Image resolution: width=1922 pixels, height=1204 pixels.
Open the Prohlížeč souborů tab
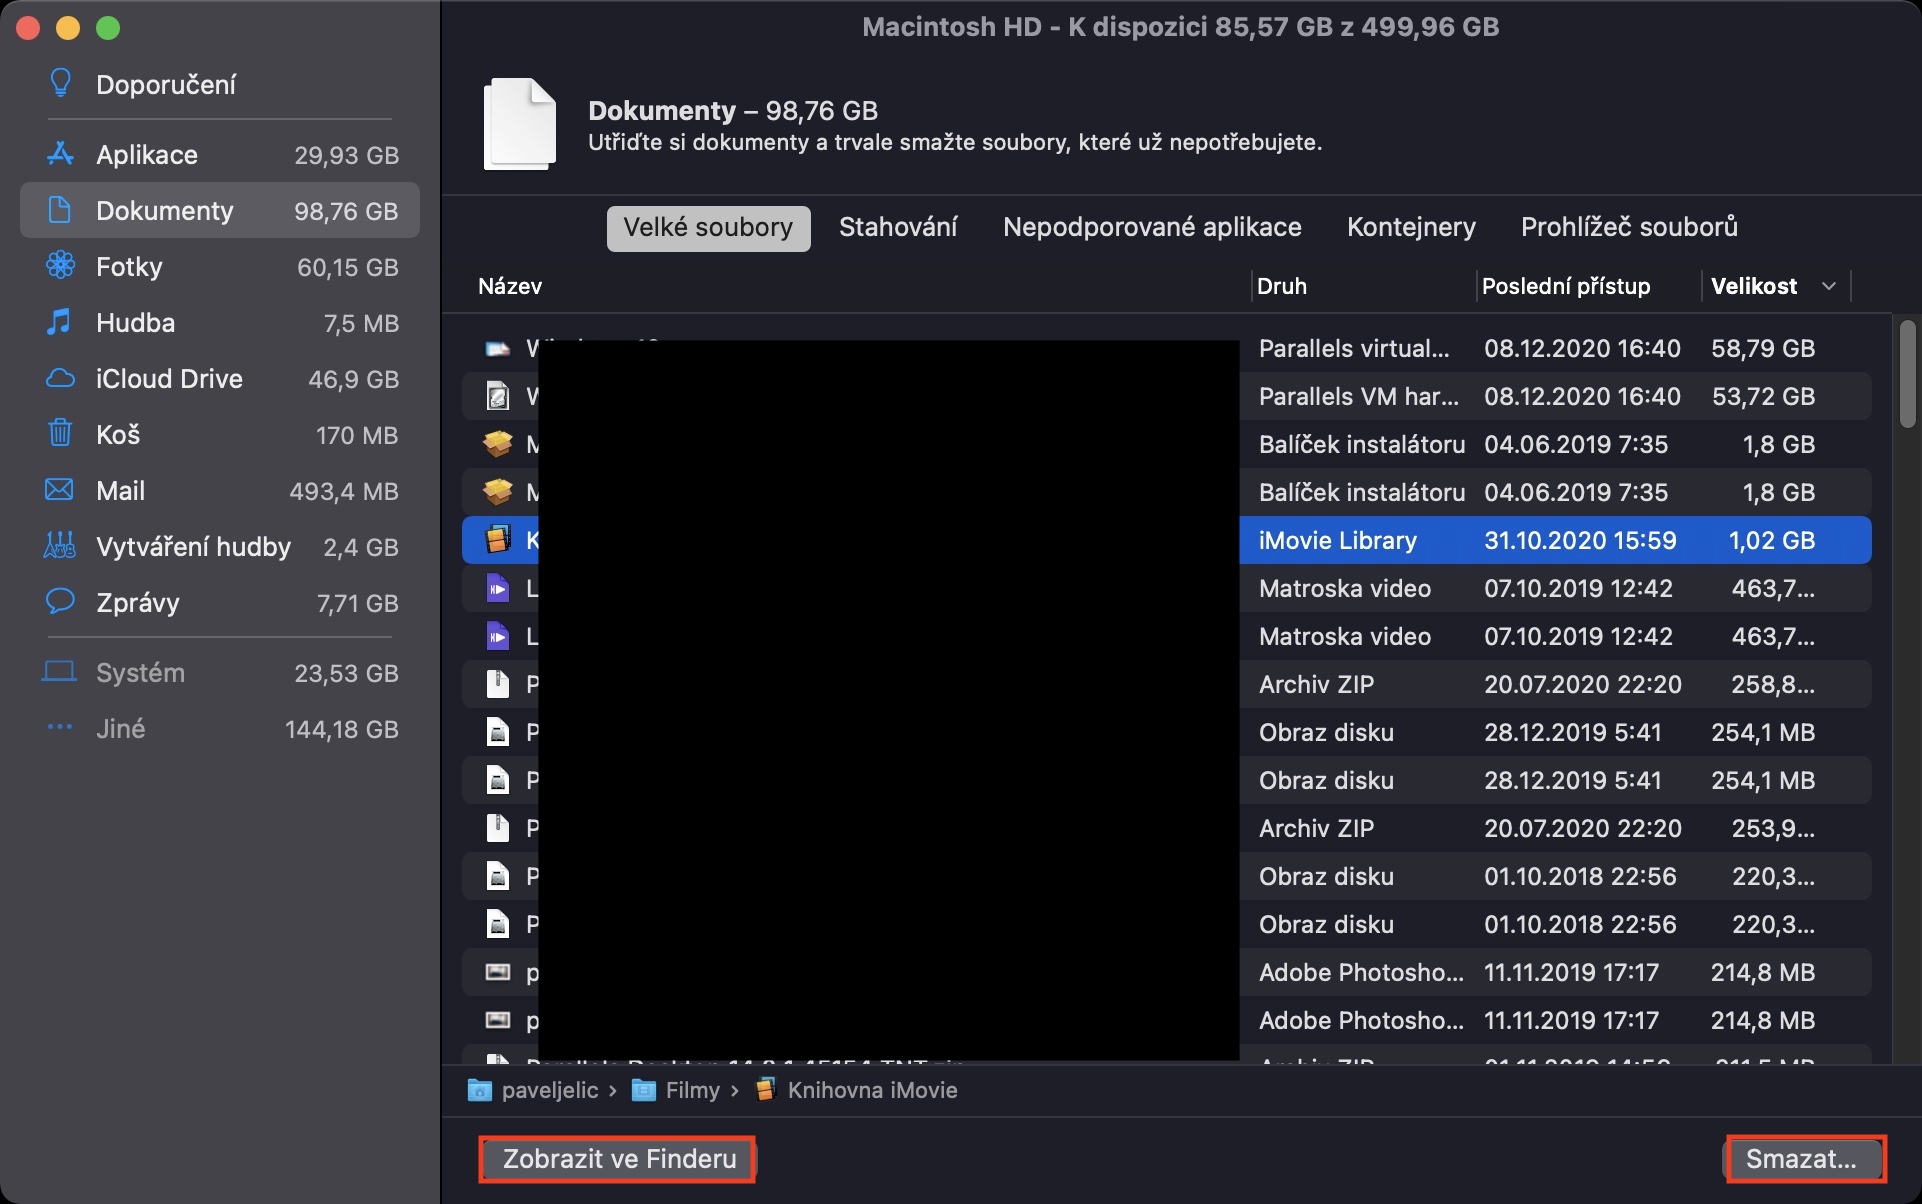tap(1628, 227)
